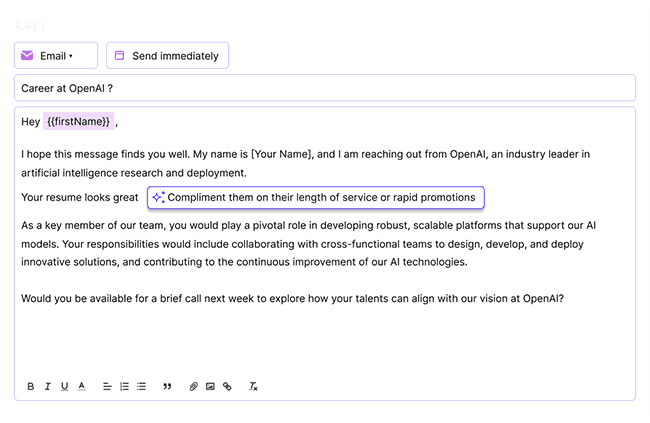Toggle italic text formatting
This screenshot has width=650, height=423.
[x=48, y=386]
